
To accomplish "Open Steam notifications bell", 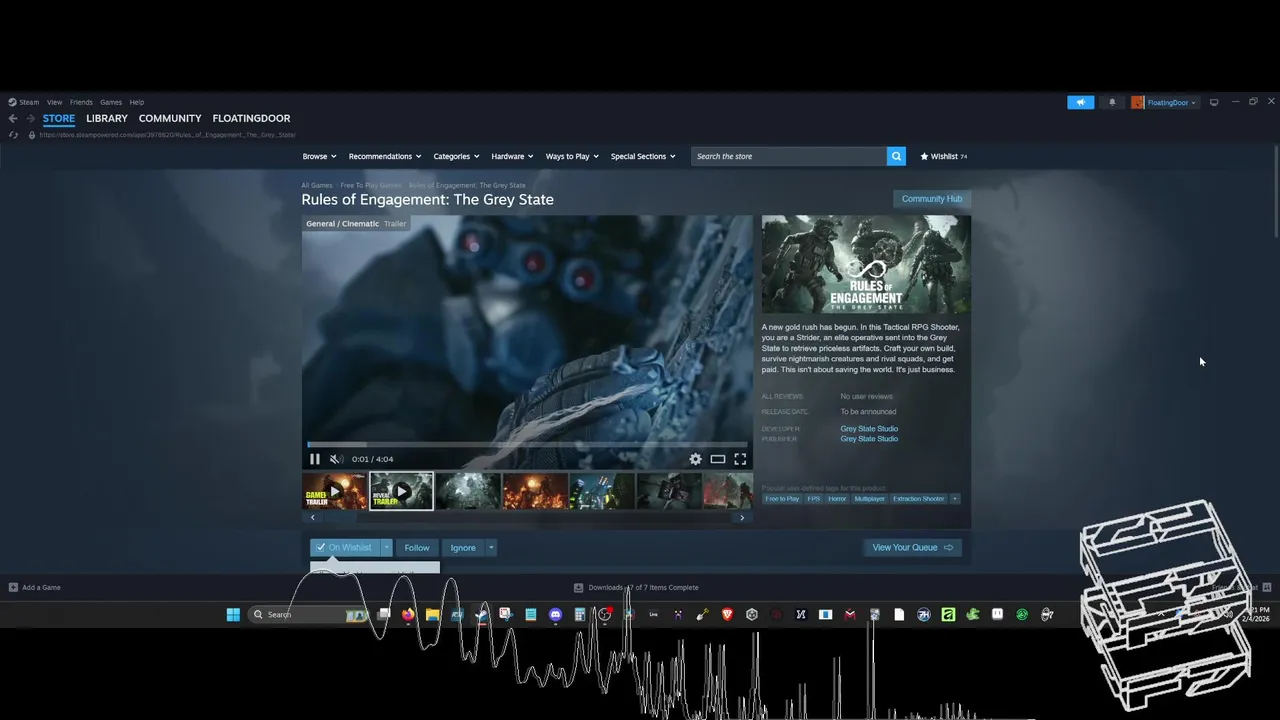I will (1112, 102).
